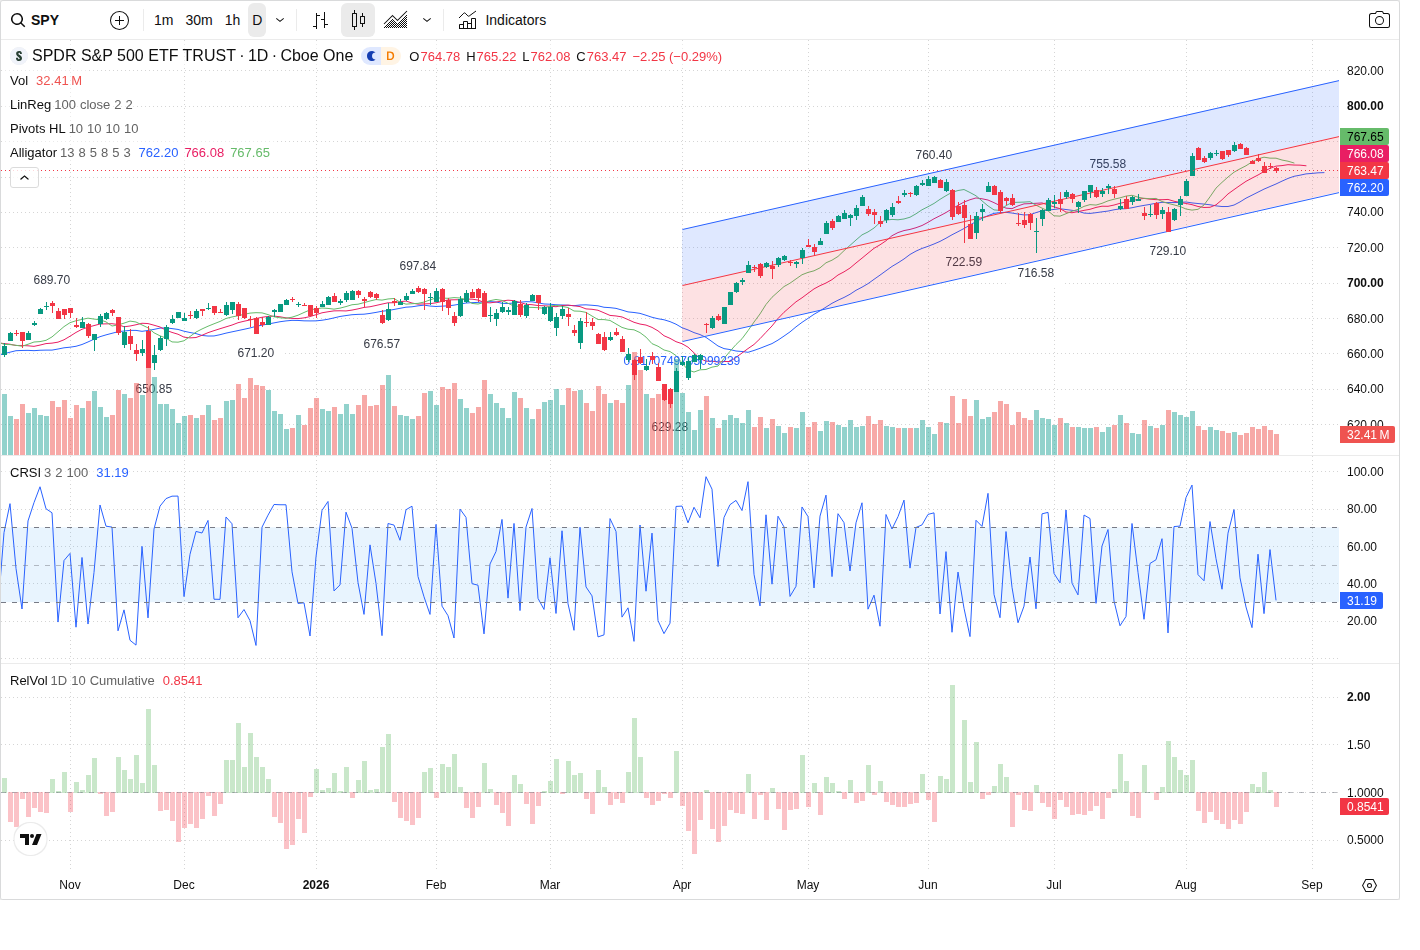
Task: Take a chart snapshot with camera icon
Action: (1379, 20)
